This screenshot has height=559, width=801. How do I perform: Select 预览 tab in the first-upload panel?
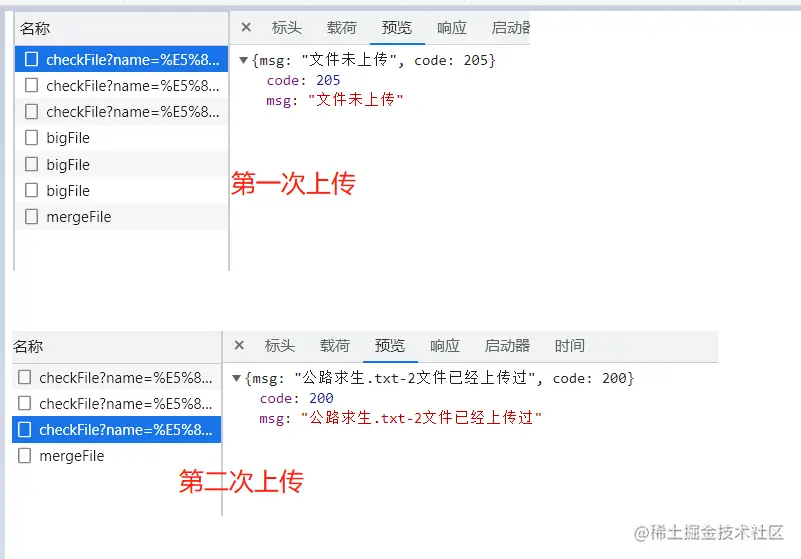tap(396, 28)
